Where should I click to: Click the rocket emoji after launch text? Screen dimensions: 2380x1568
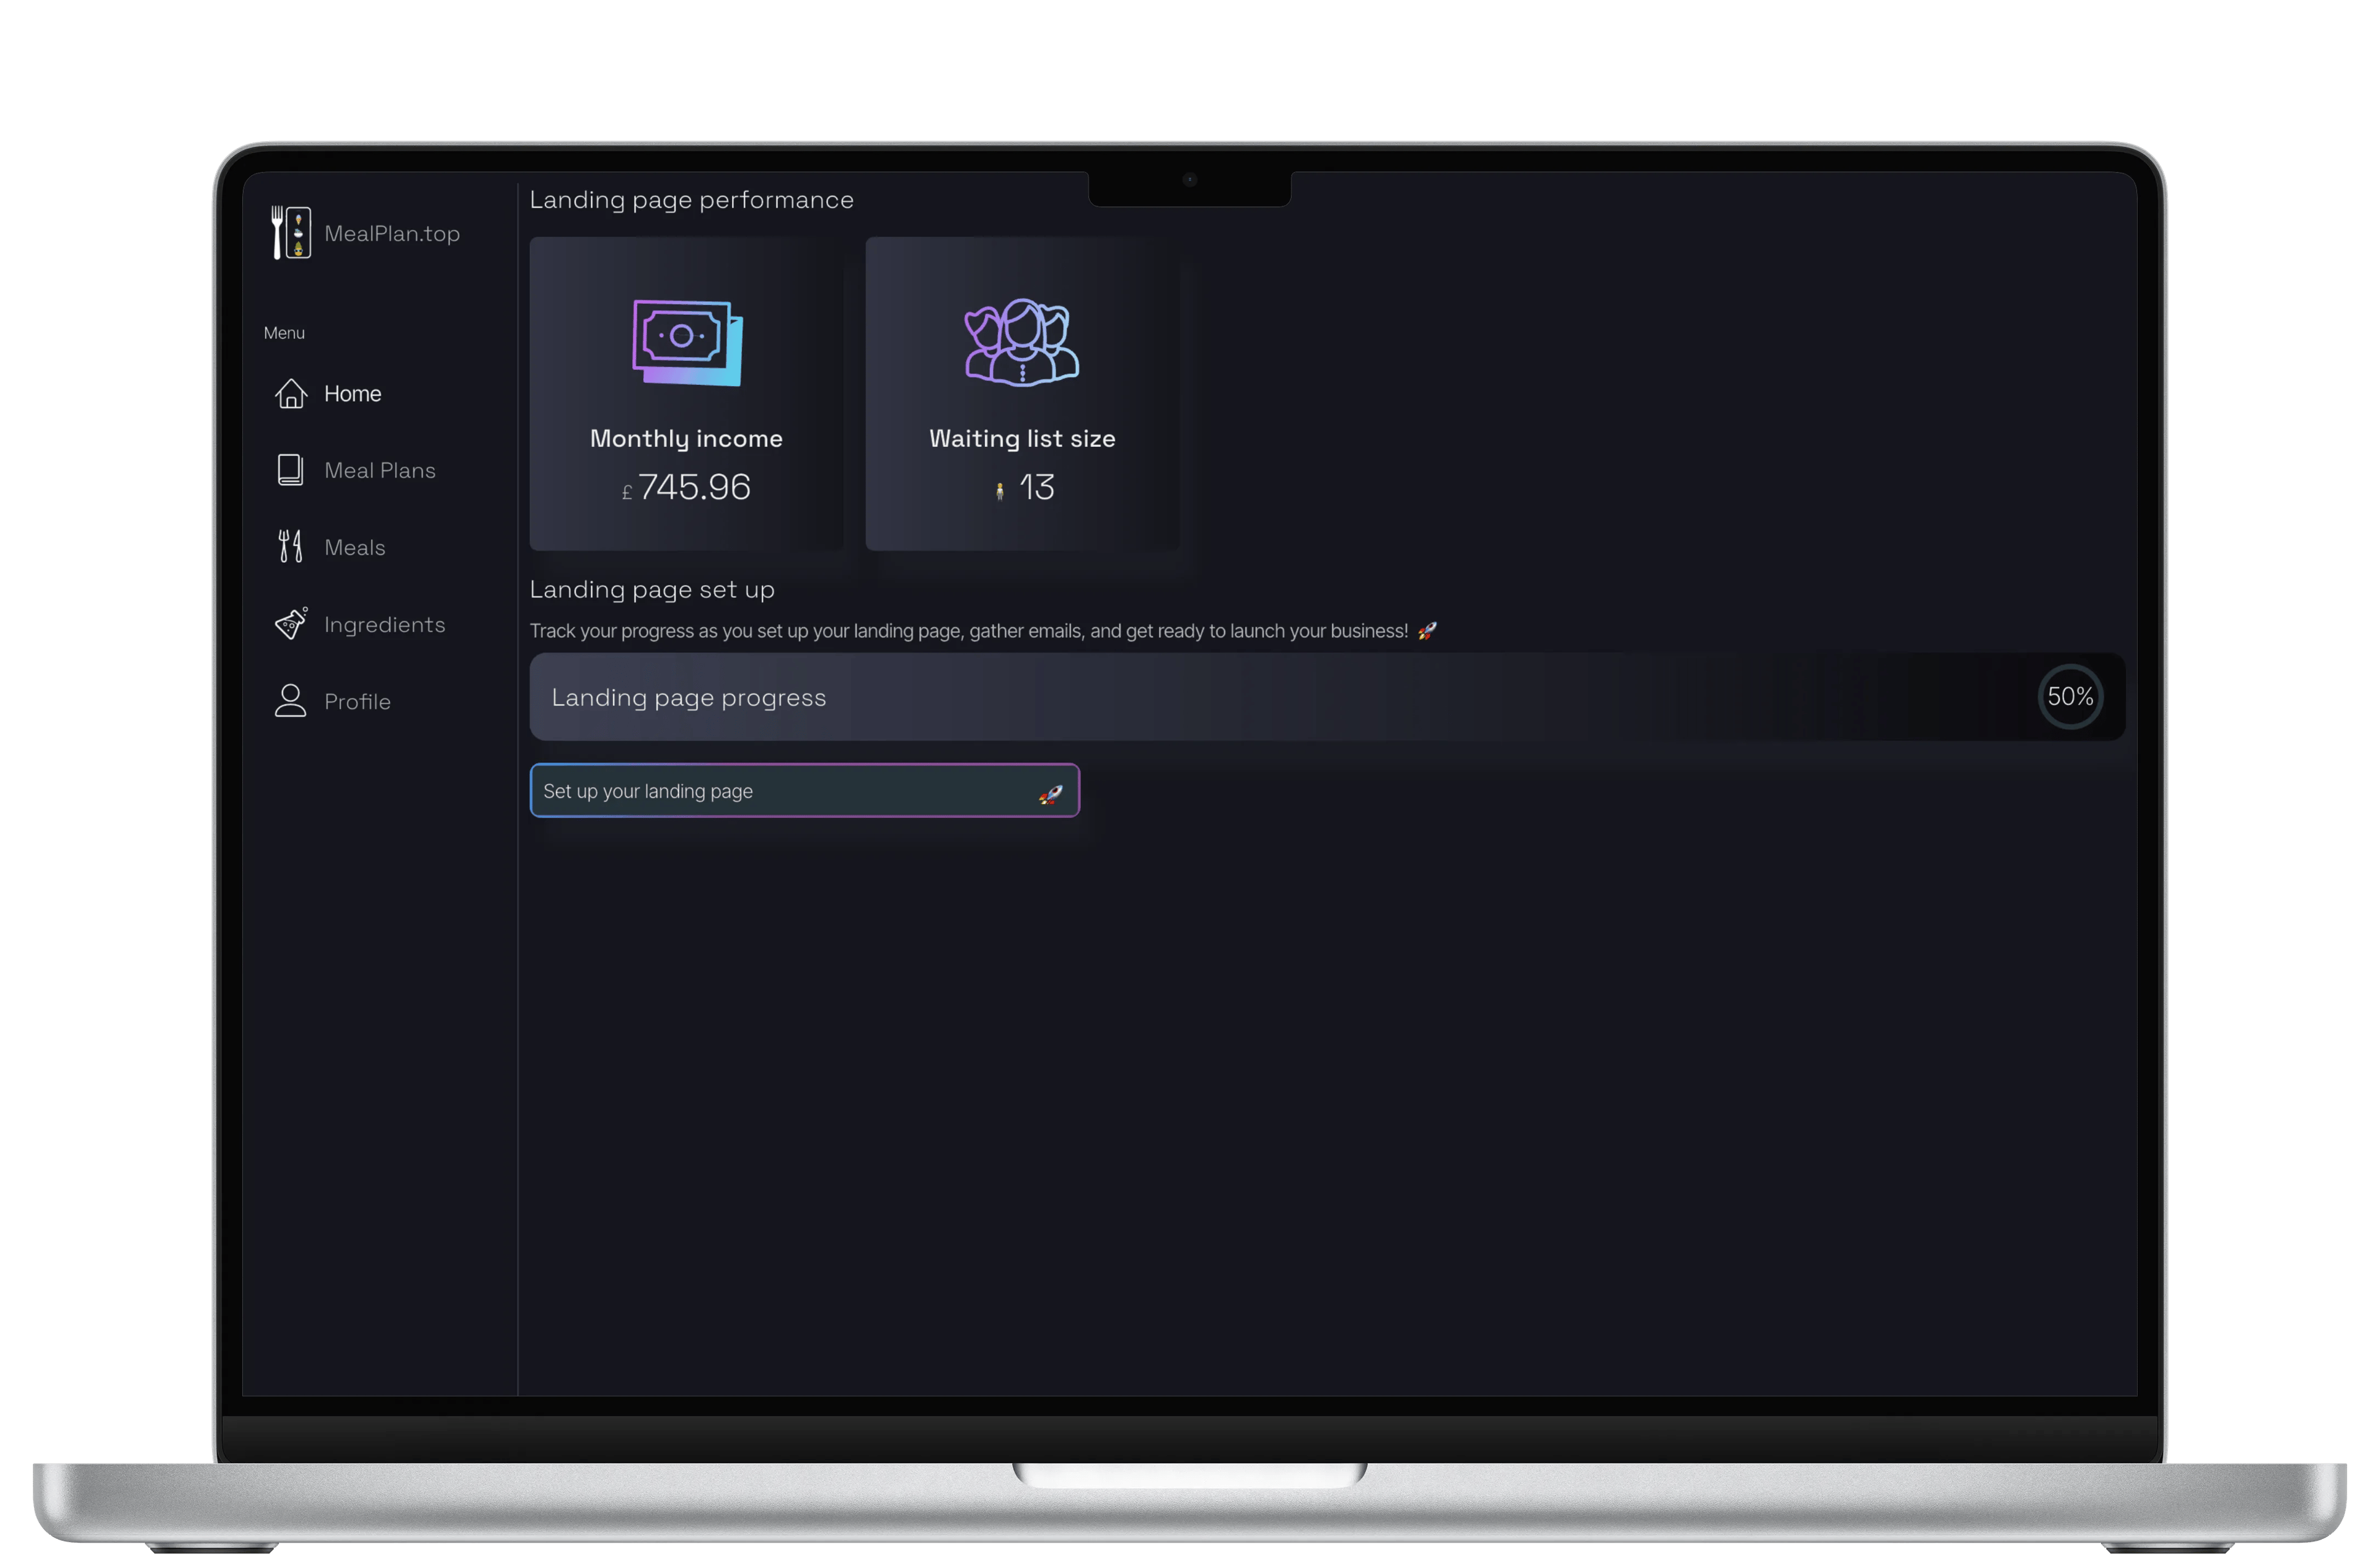1427,631
